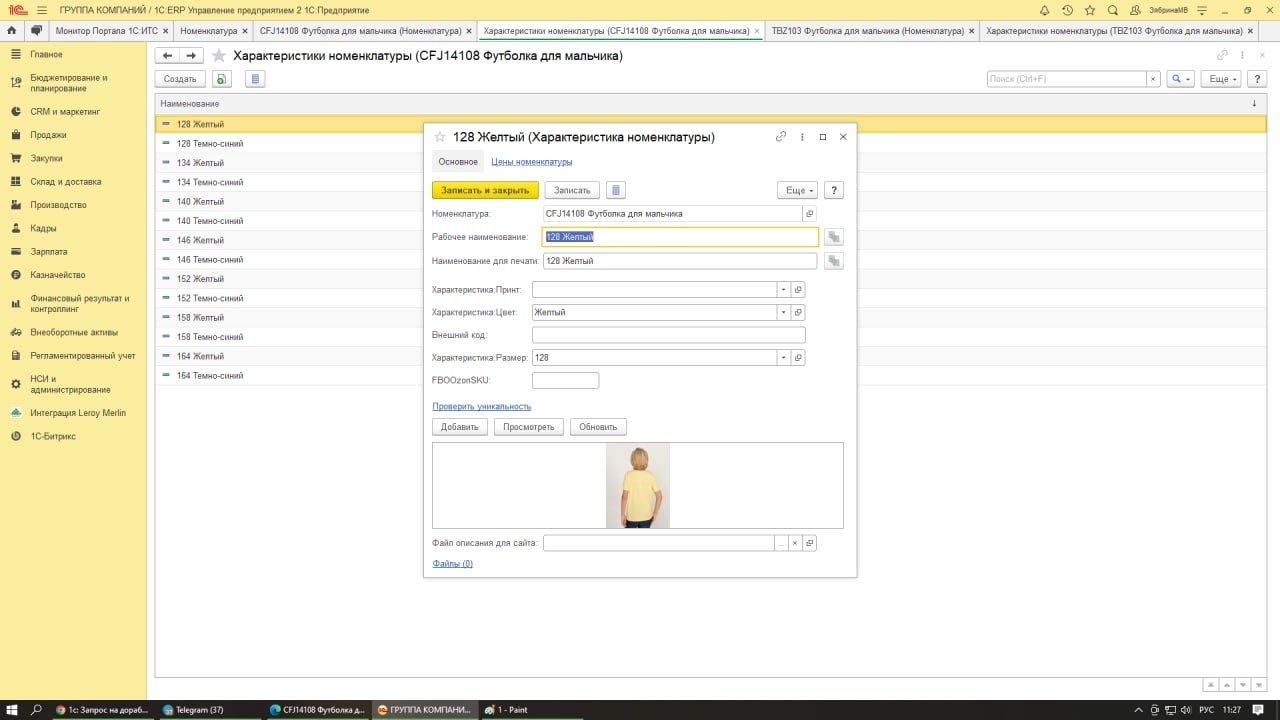Open the discussions chat icon
This screenshot has height=720, width=1280.
[x=37, y=31]
